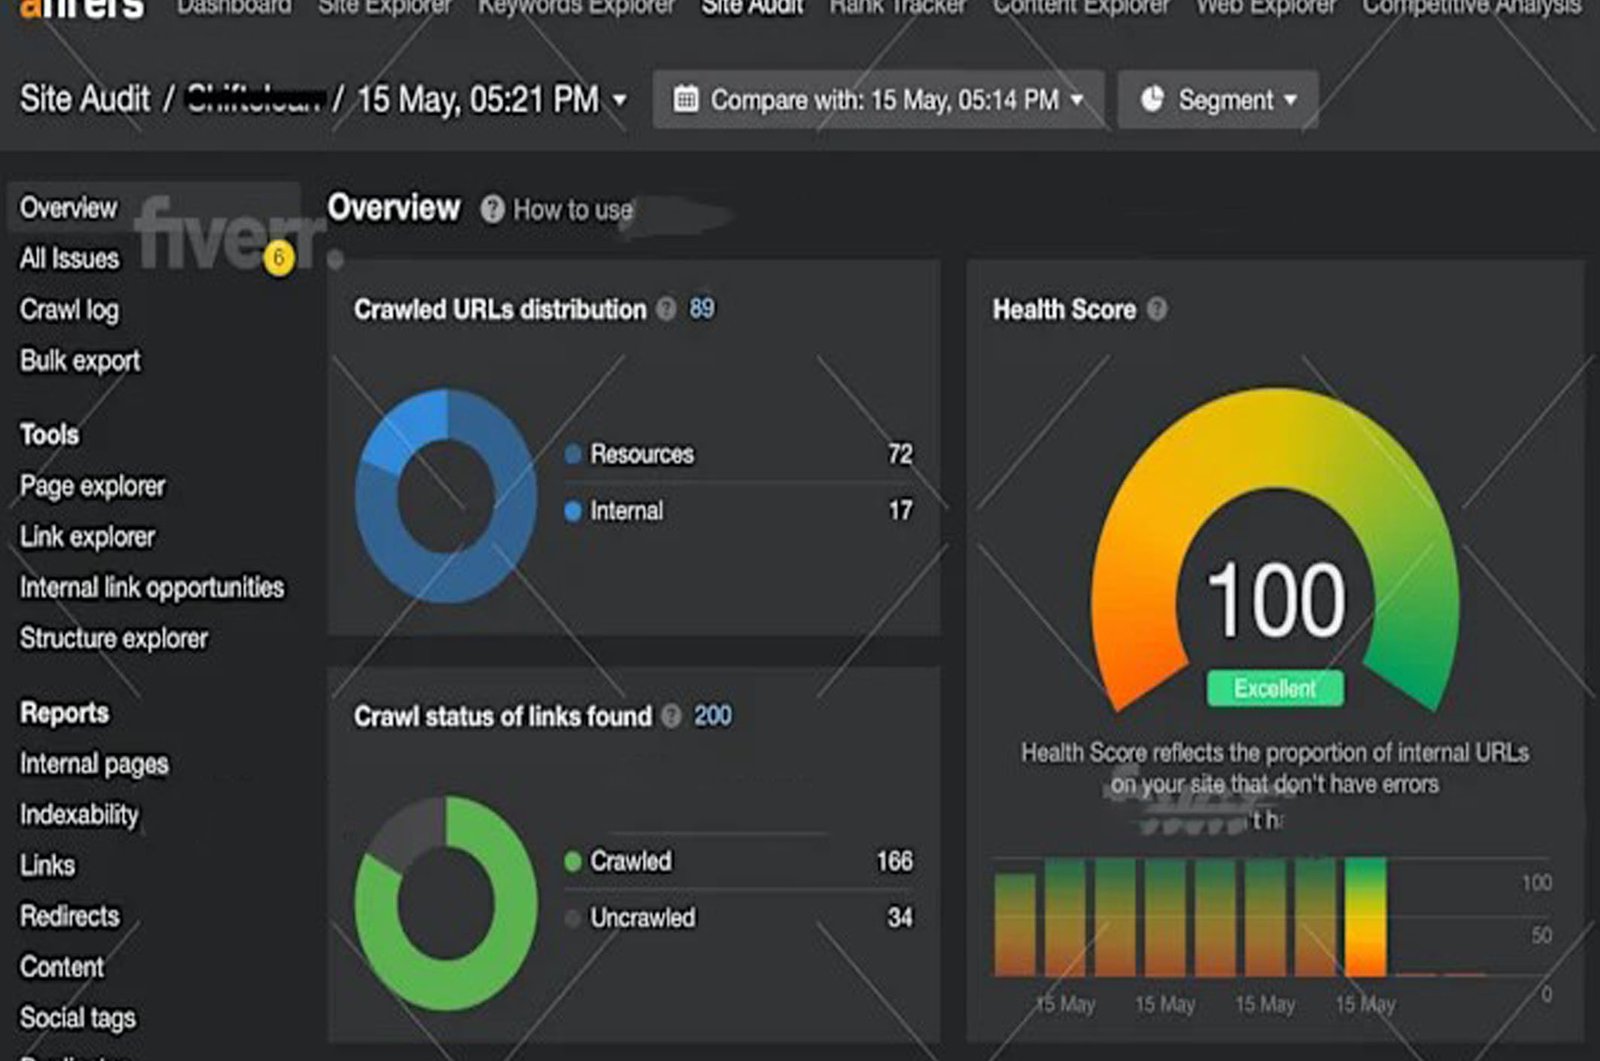Go to Page explorer tool
The height and width of the screenshot is (1061, 1600).
[x=92, y=486]
